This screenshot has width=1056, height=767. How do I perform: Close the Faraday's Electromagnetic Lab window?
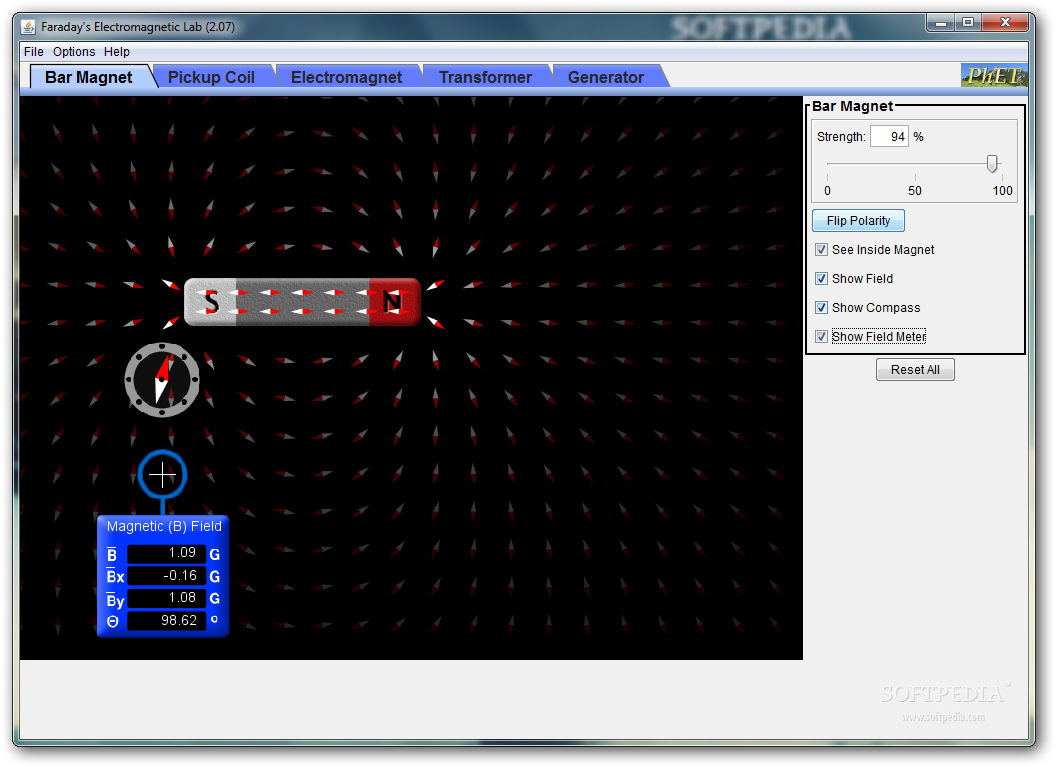pyautogui.click(x=1005, y=23)
